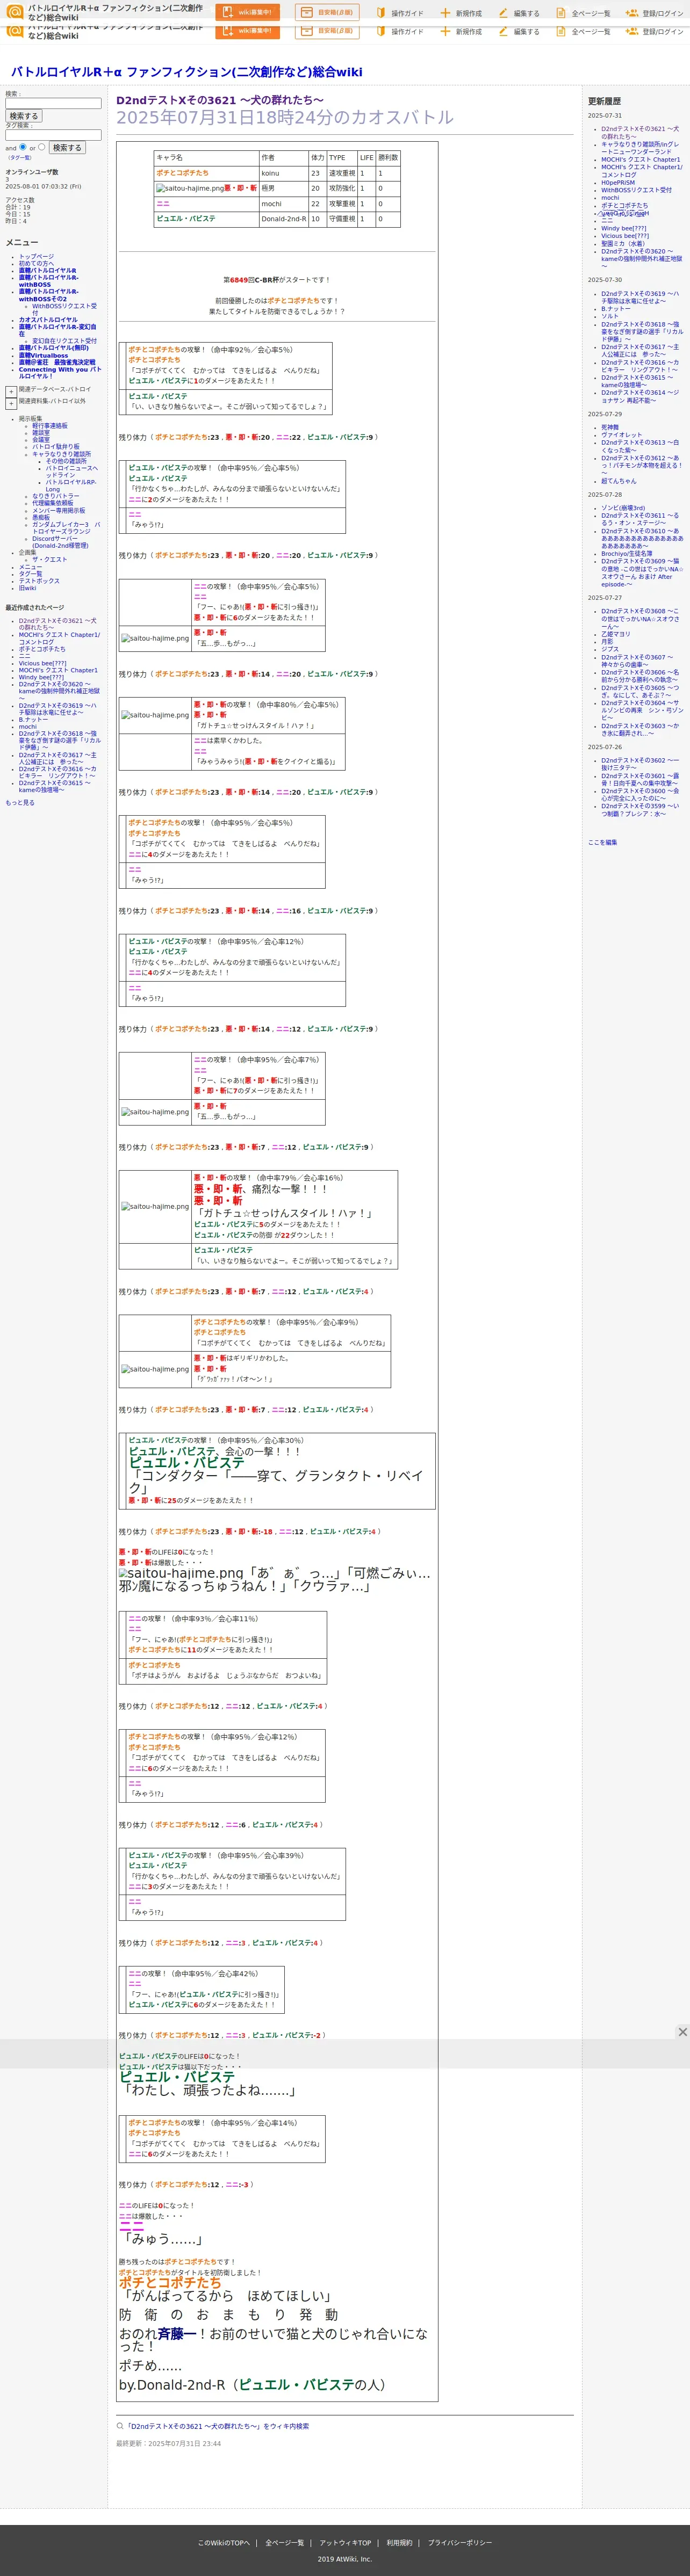Open このWikiのTOPへ in the footer
690x2576 pixels.
223,2543
